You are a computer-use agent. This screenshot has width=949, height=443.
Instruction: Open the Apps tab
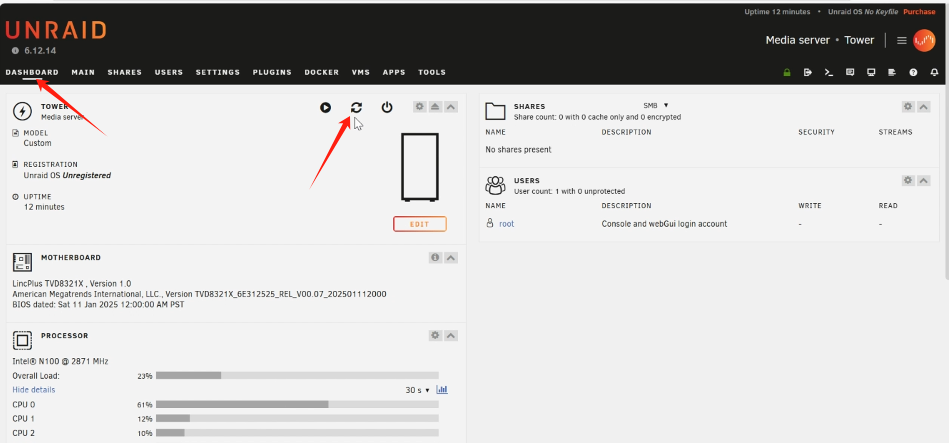[394, 72]
